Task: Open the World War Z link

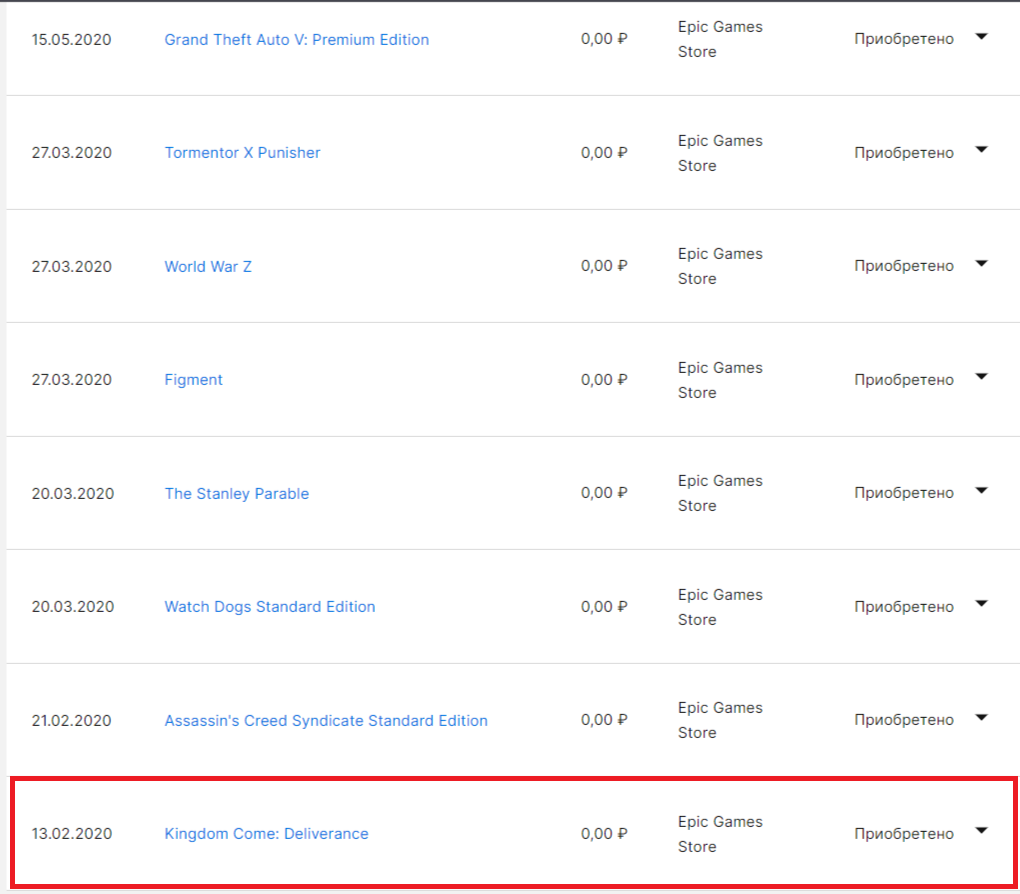Action: coord(208,267)
